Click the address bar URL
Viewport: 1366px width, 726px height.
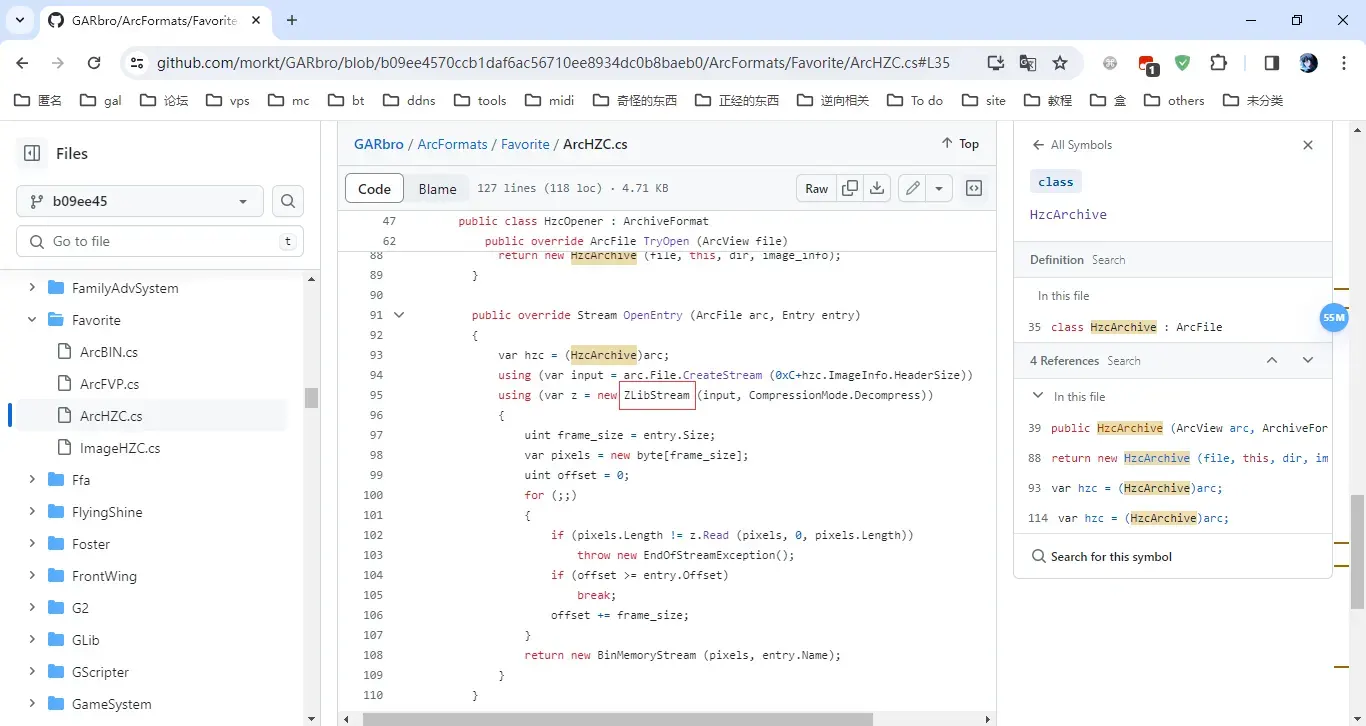point(553,63)
